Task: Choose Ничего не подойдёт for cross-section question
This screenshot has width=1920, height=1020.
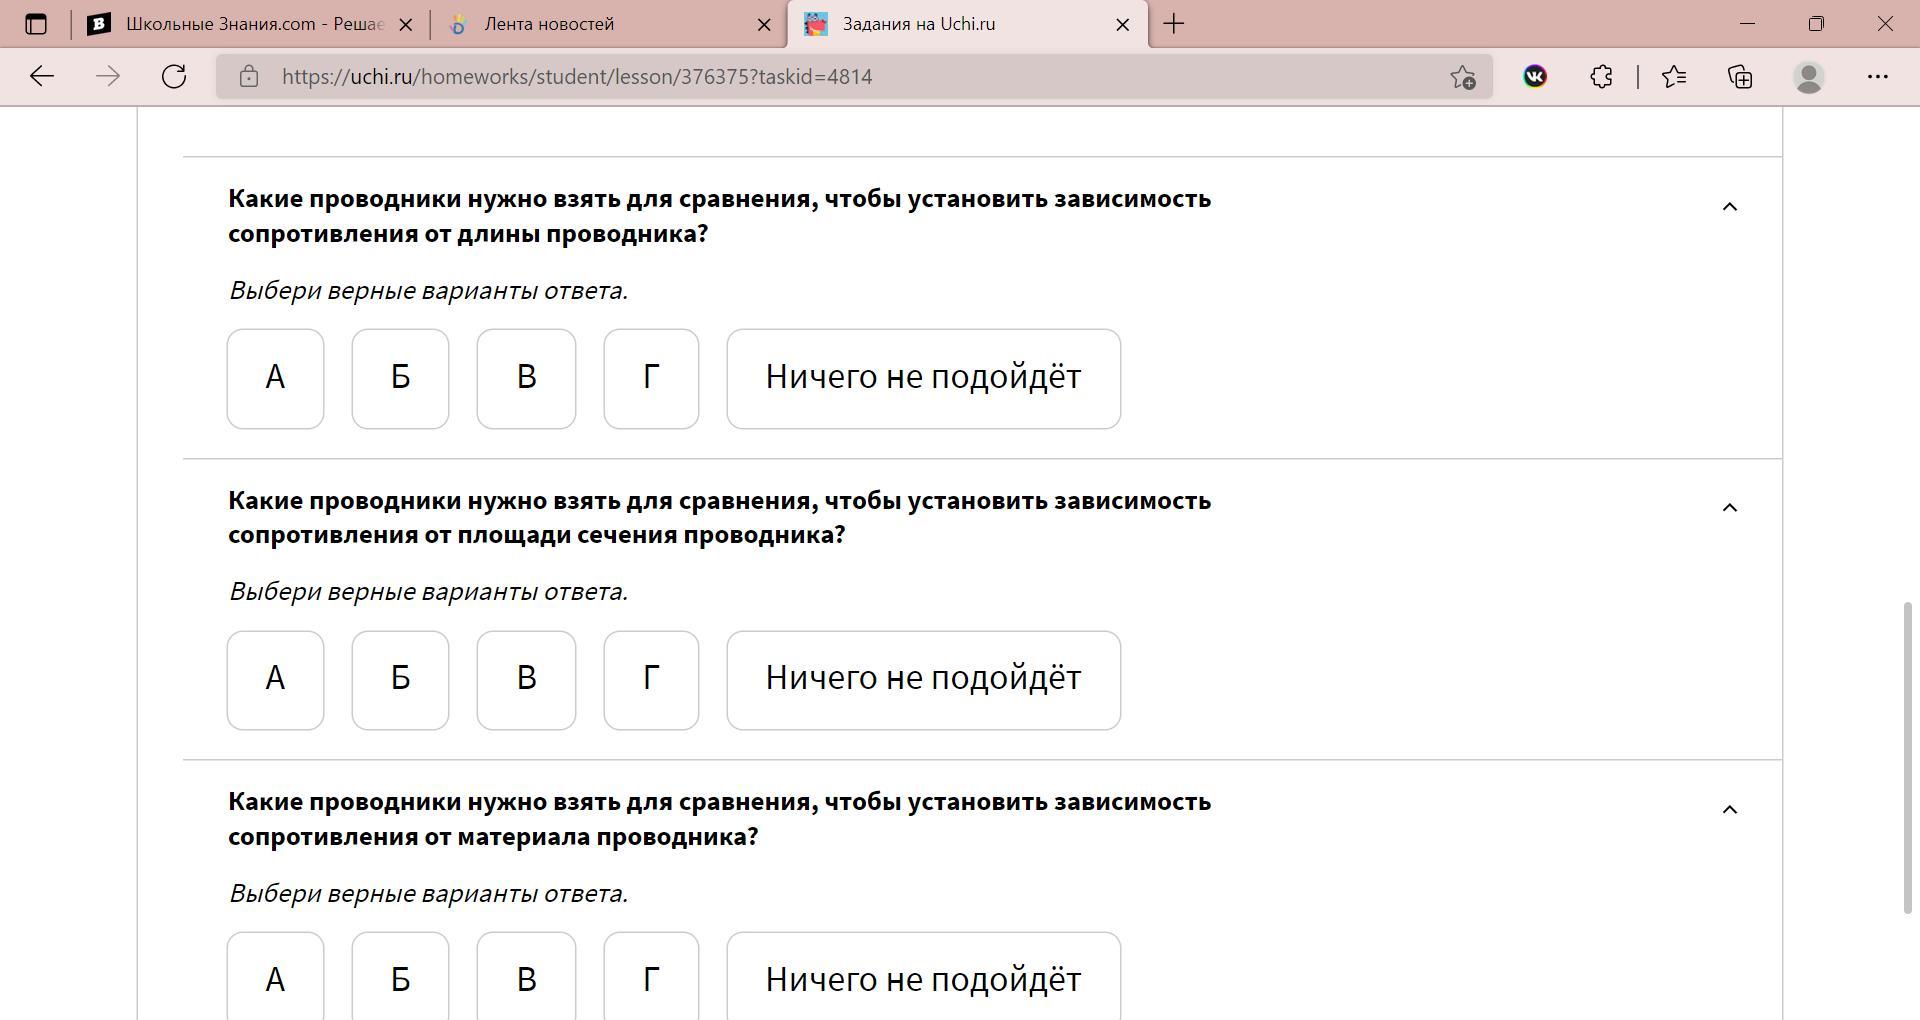Action: [x=924, y=680]
